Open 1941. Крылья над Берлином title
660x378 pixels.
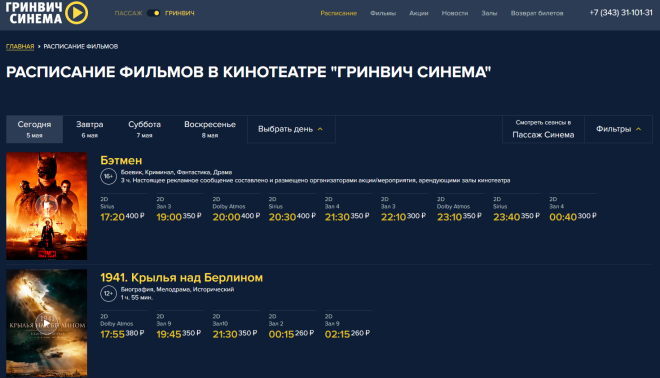pos(181,278)
